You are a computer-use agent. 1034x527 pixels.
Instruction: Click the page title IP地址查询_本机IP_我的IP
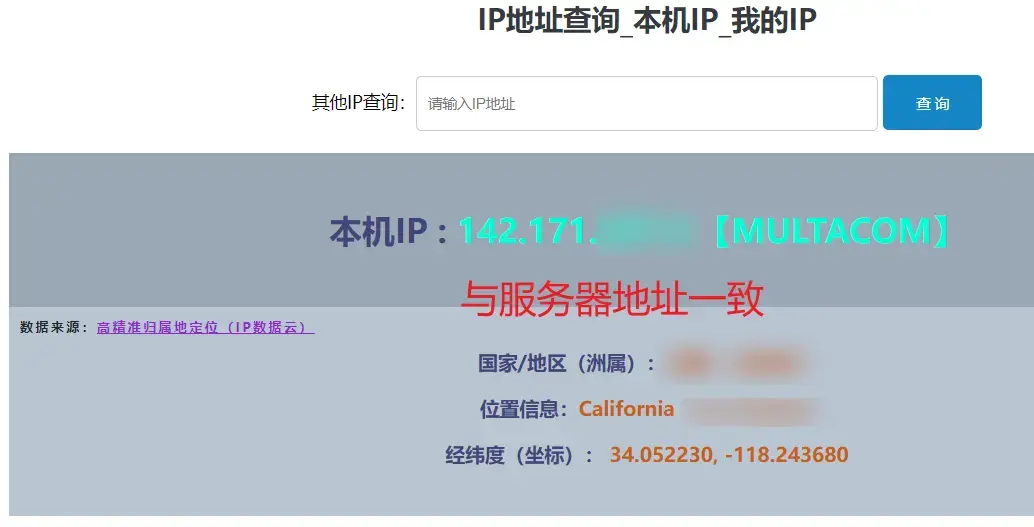pos(647,21)
